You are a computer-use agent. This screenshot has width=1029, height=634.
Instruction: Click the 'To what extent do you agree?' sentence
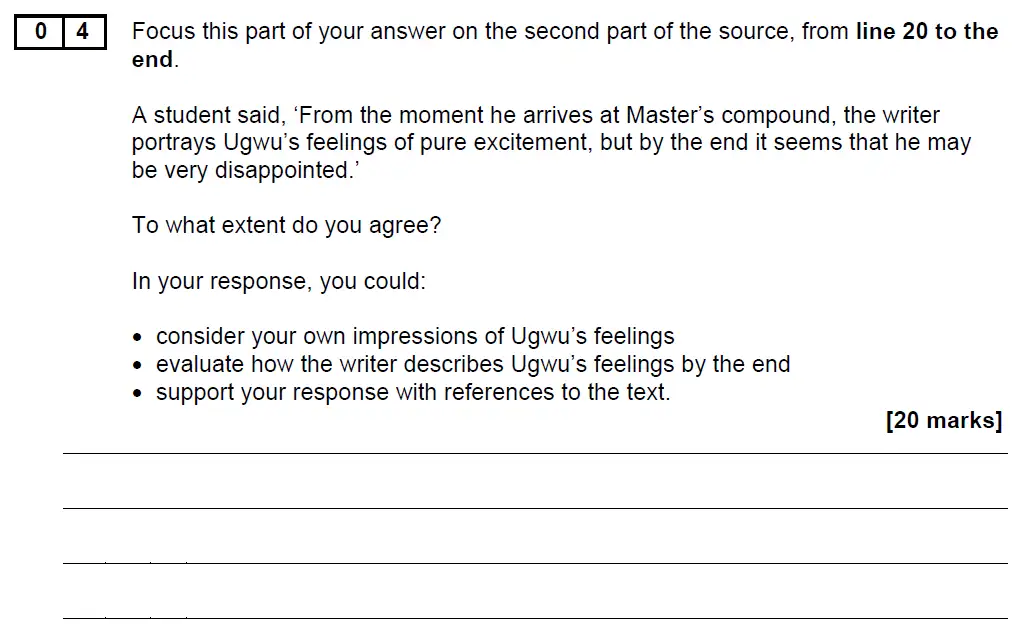click(286, 225)
